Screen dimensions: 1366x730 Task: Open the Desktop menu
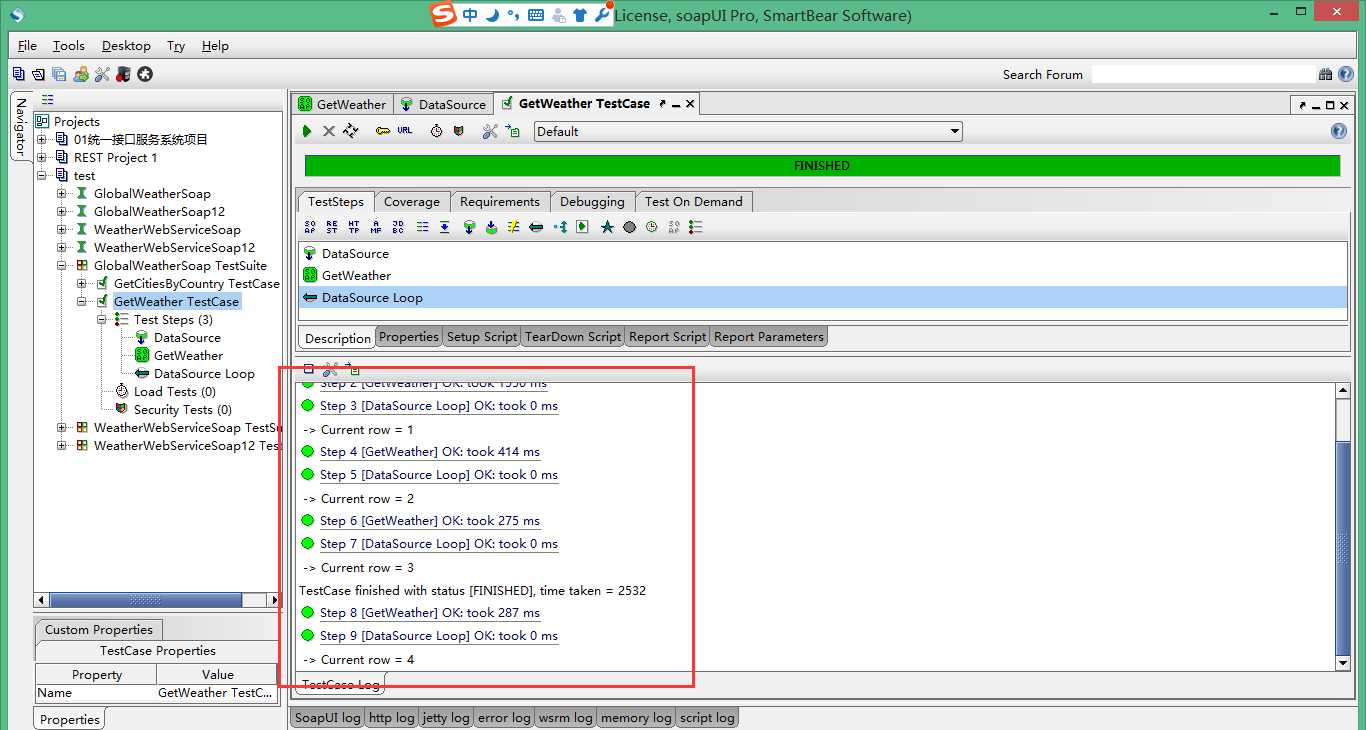(x=126, y=46)
